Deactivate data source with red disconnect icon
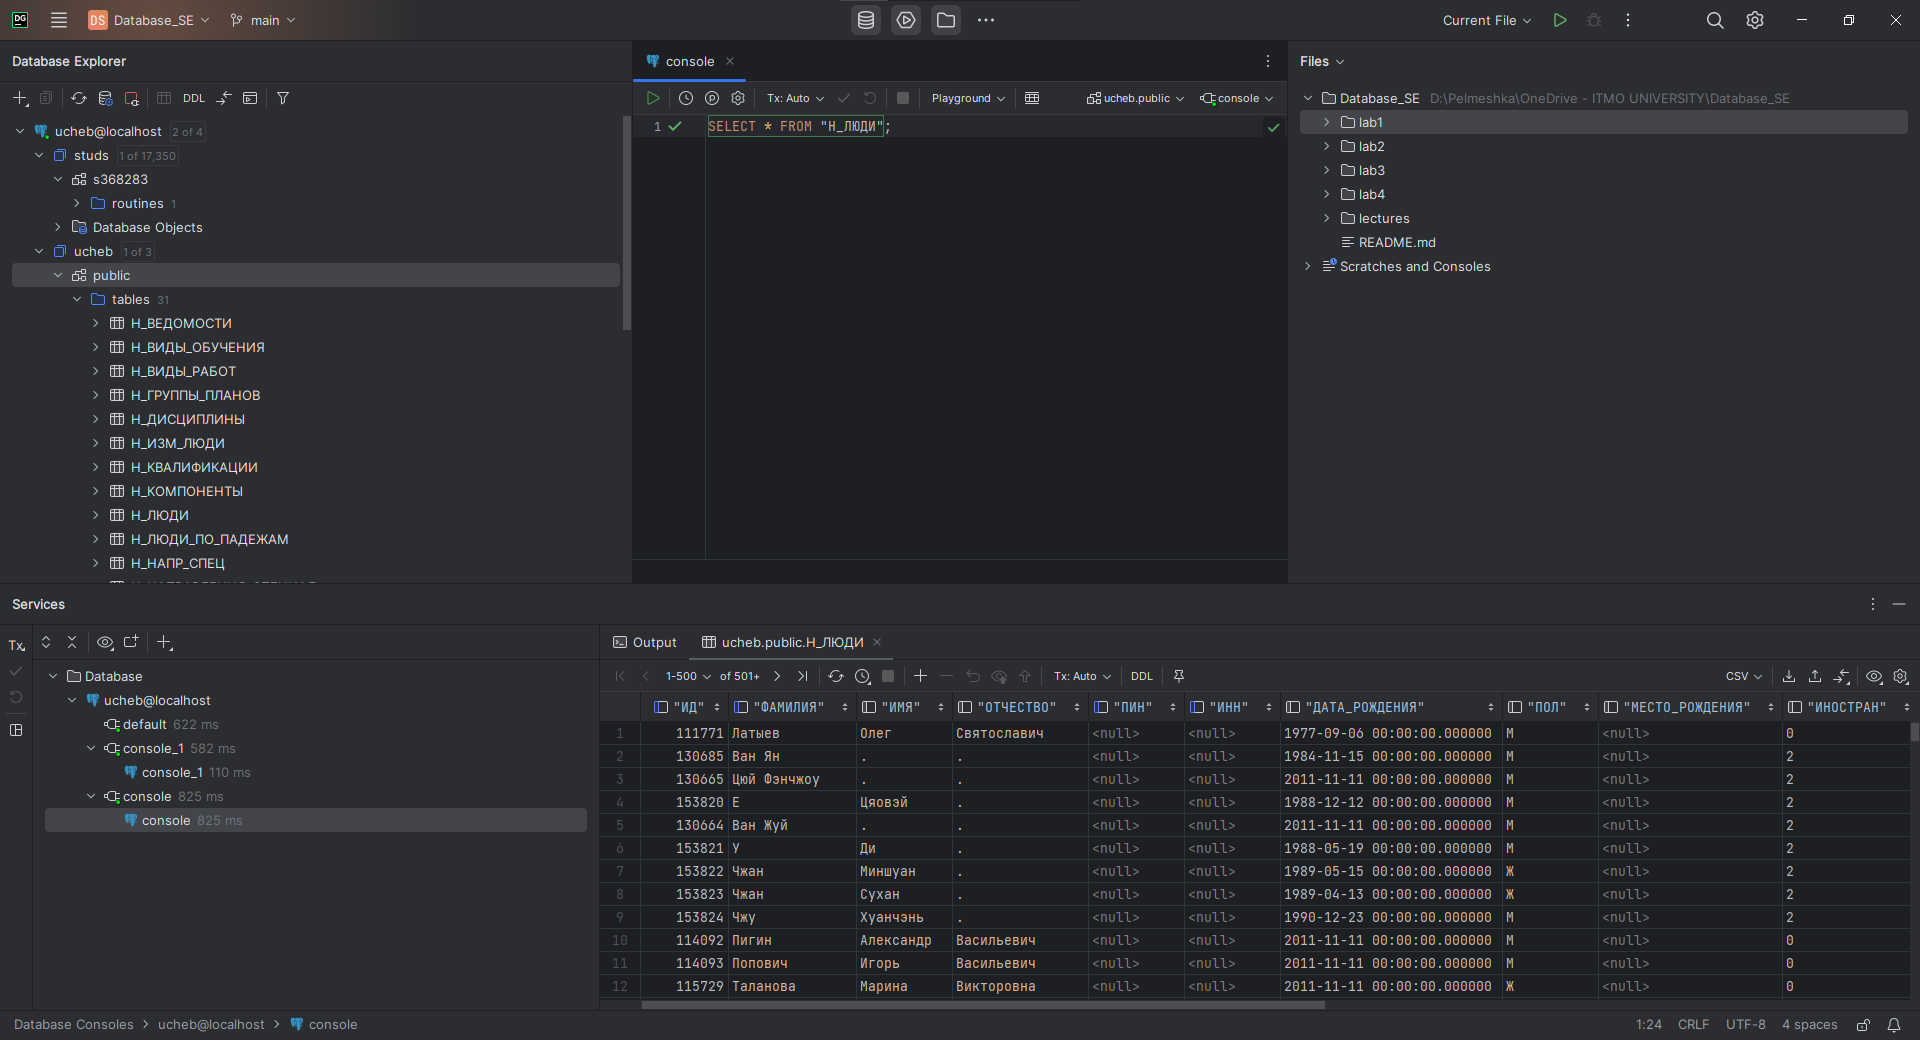Viewport: 1920px width, 1040px height. click(x=131, y=98)
